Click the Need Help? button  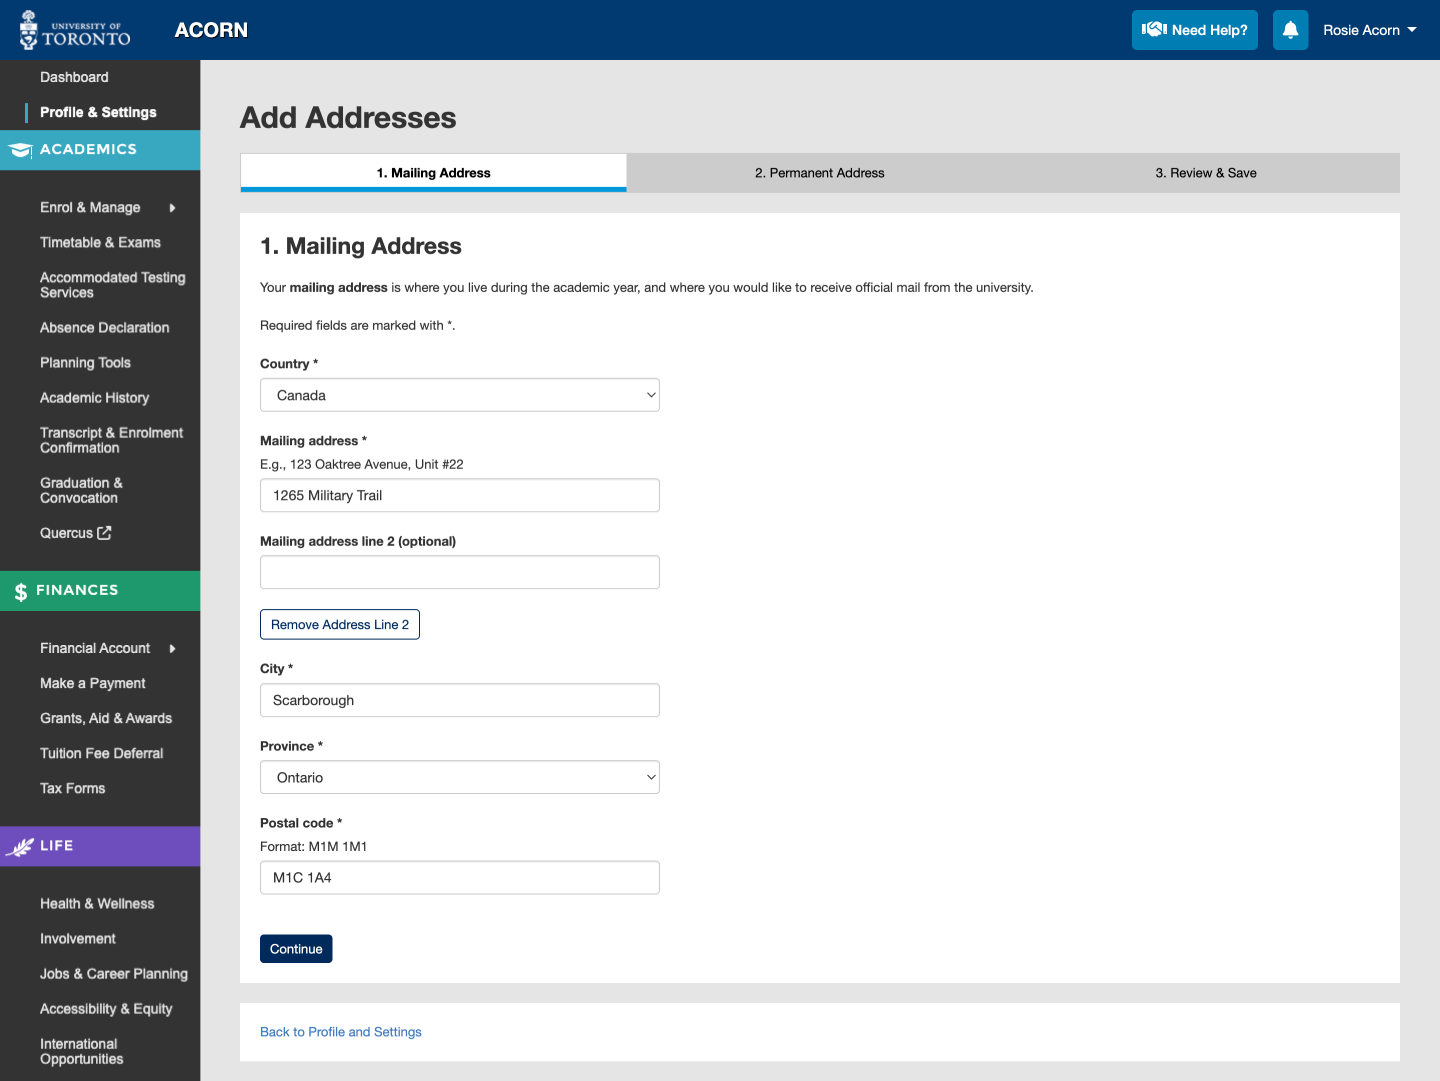click(x=1195, y=30)
